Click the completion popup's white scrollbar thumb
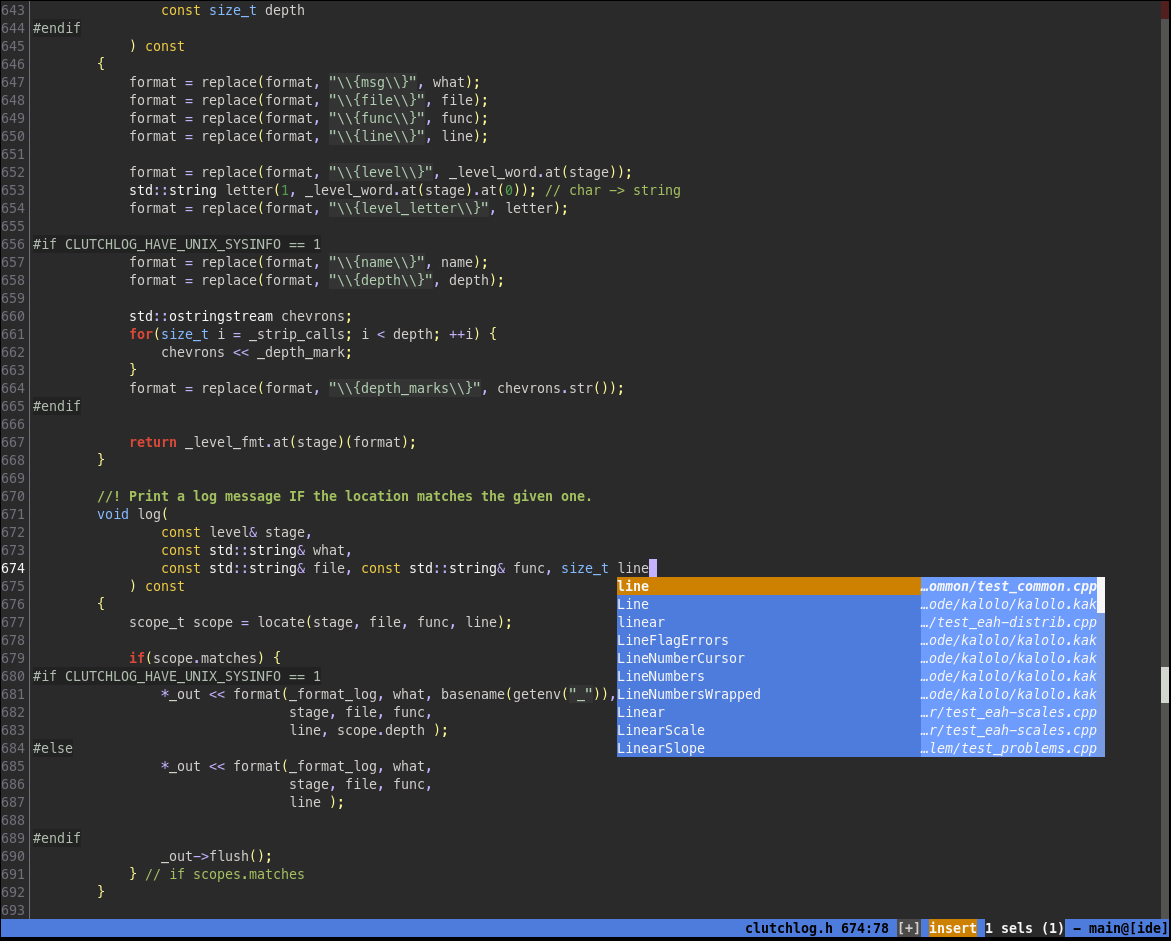The height and width of the screenshot is (941, 1171). [1101, 595]
